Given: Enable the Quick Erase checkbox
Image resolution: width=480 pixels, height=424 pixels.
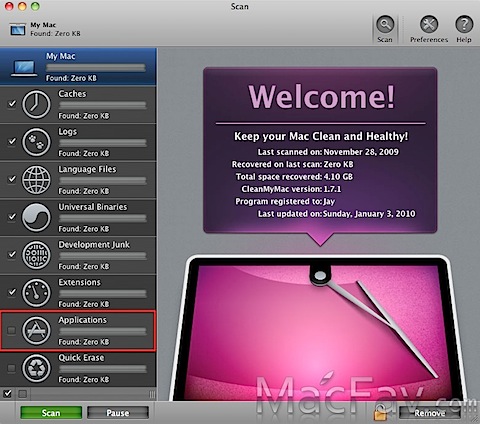Looking at the screenshot, I should (x=12, y=368).
